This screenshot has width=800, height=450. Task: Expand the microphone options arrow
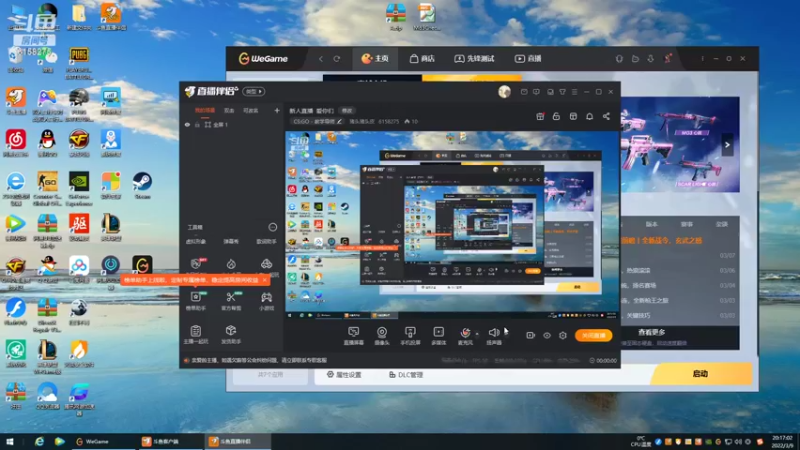(477, 334)
